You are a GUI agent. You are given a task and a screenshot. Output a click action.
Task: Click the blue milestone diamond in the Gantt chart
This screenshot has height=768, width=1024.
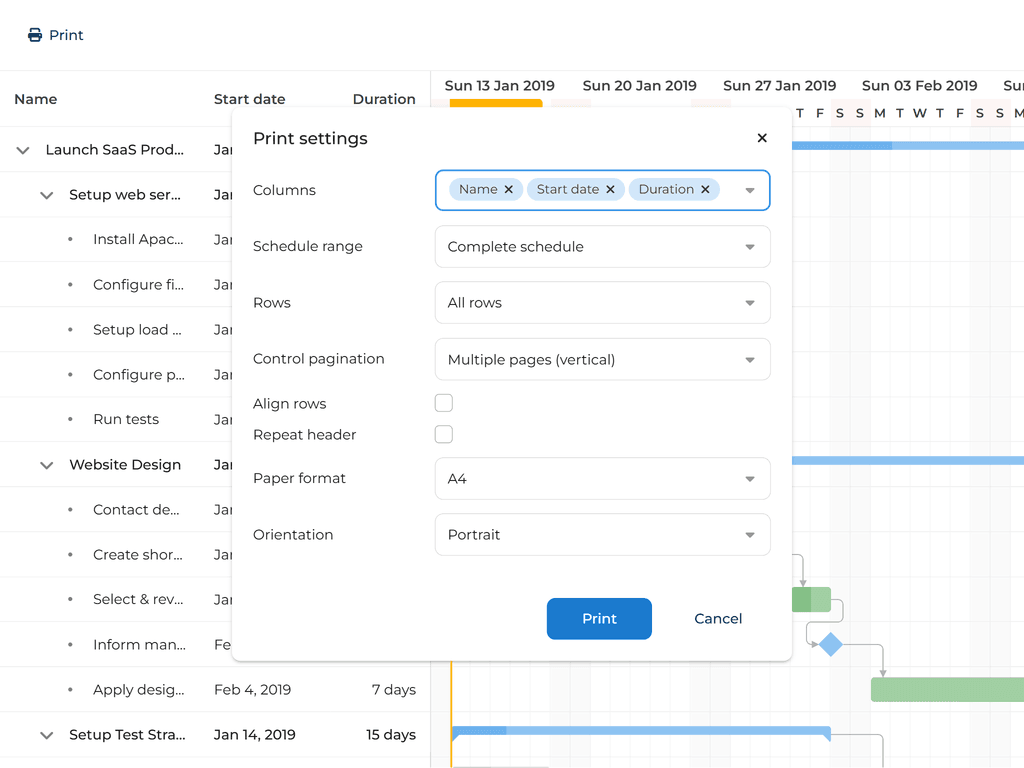click(x=830, y=645)
